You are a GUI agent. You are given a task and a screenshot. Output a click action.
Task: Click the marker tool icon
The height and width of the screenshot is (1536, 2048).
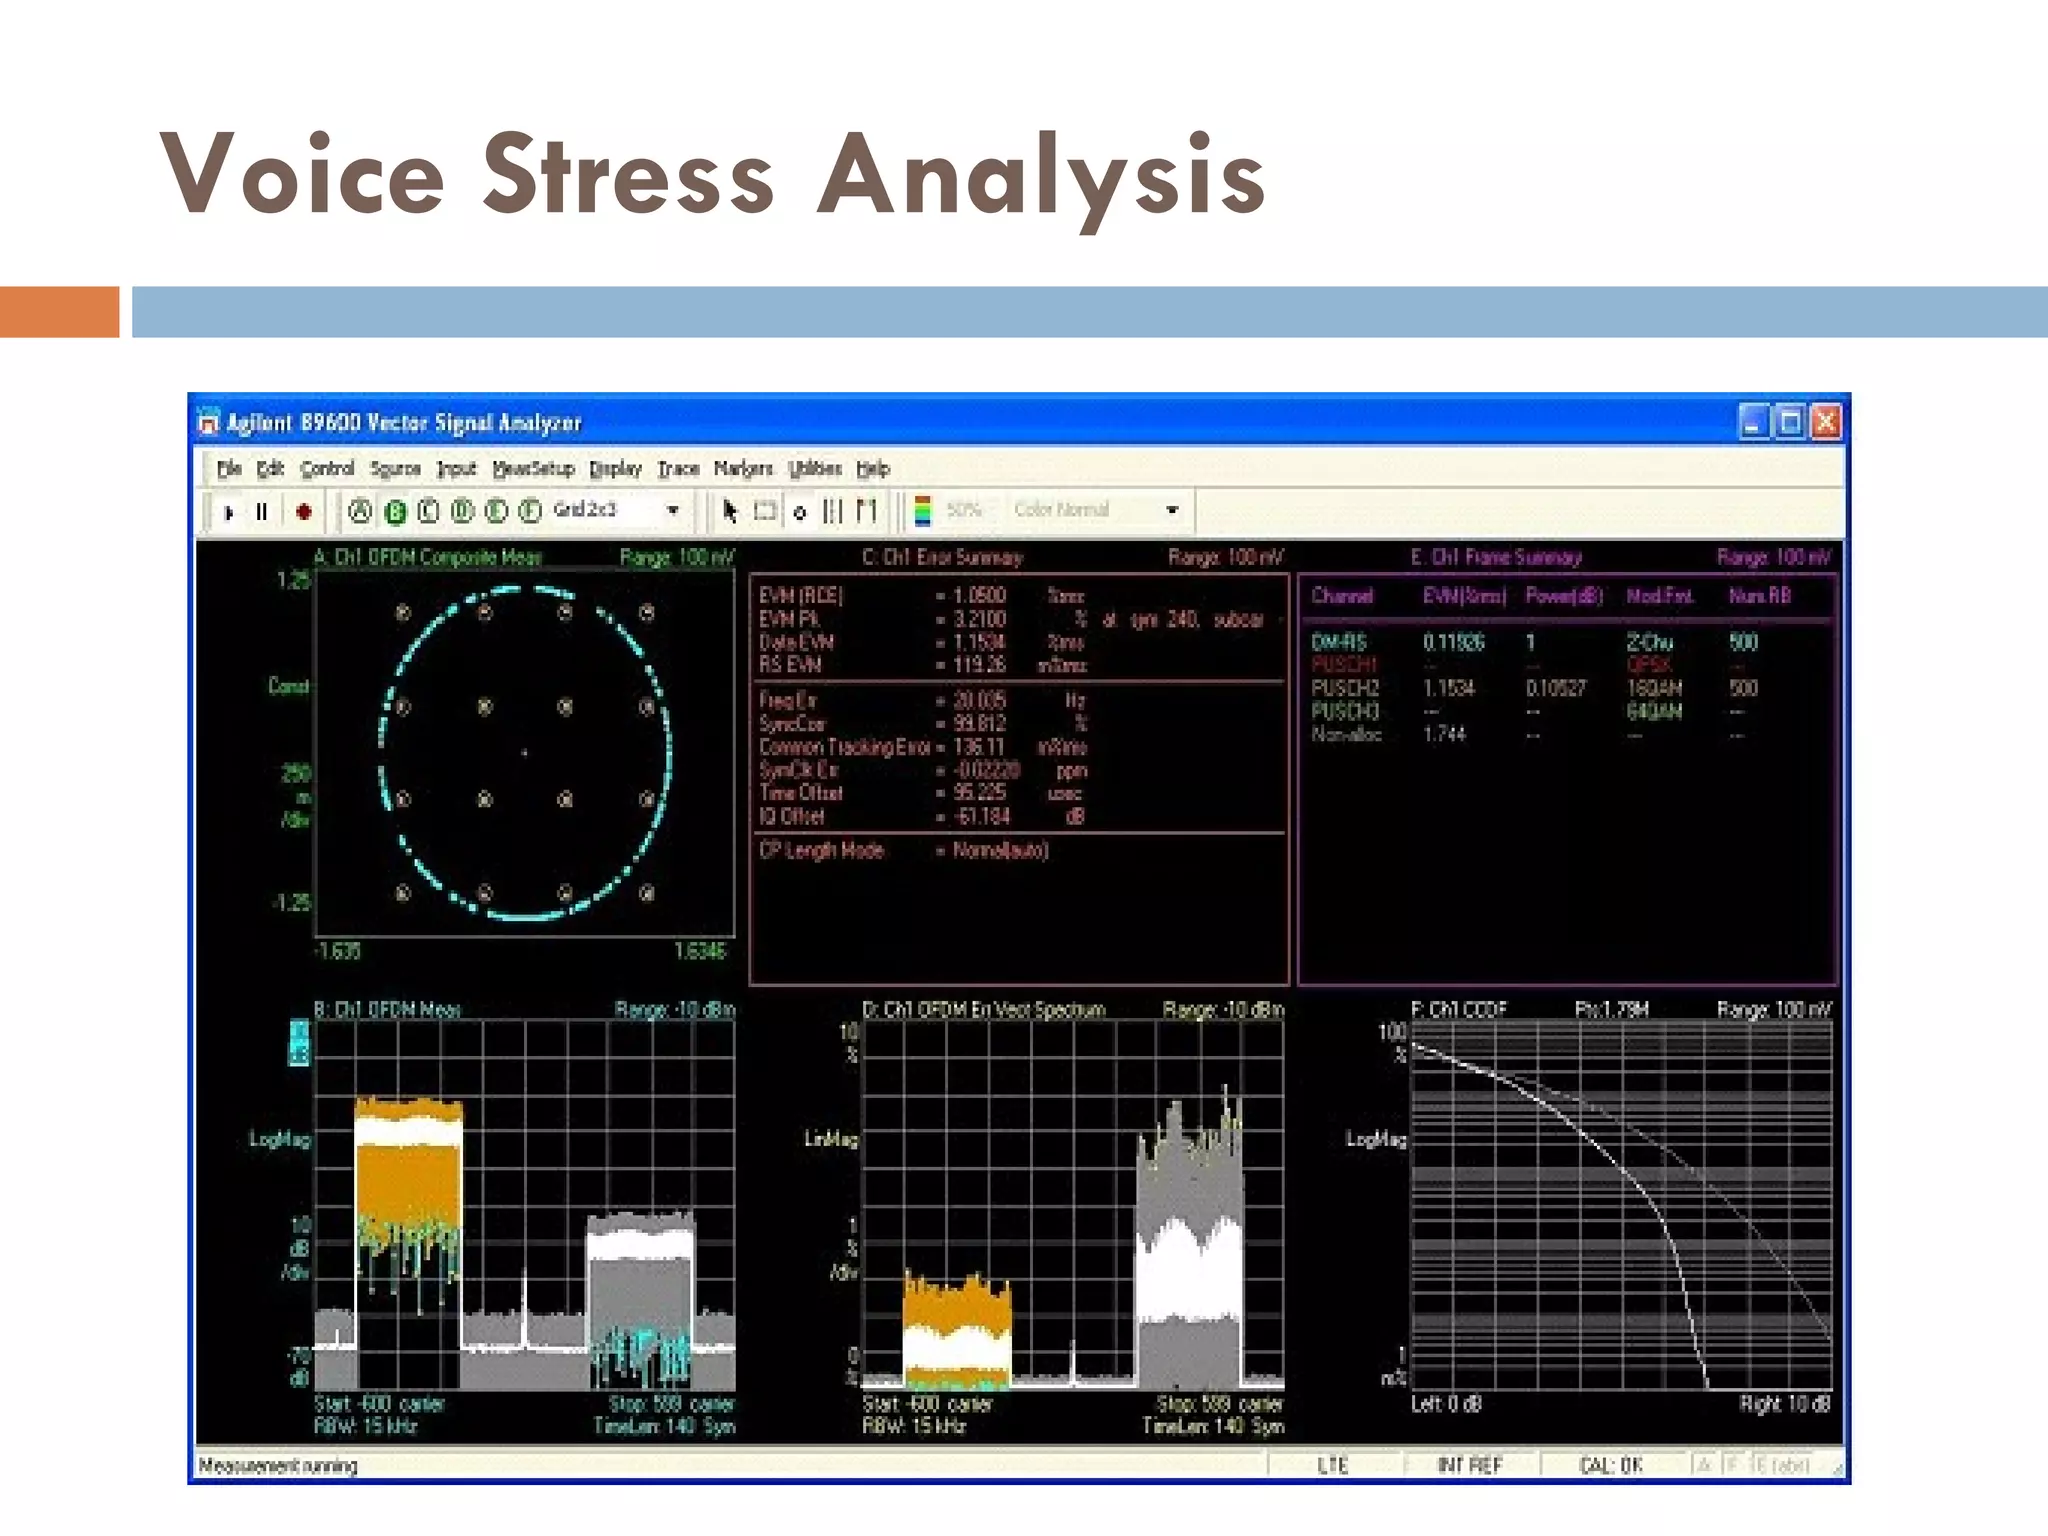click(799, 513)
